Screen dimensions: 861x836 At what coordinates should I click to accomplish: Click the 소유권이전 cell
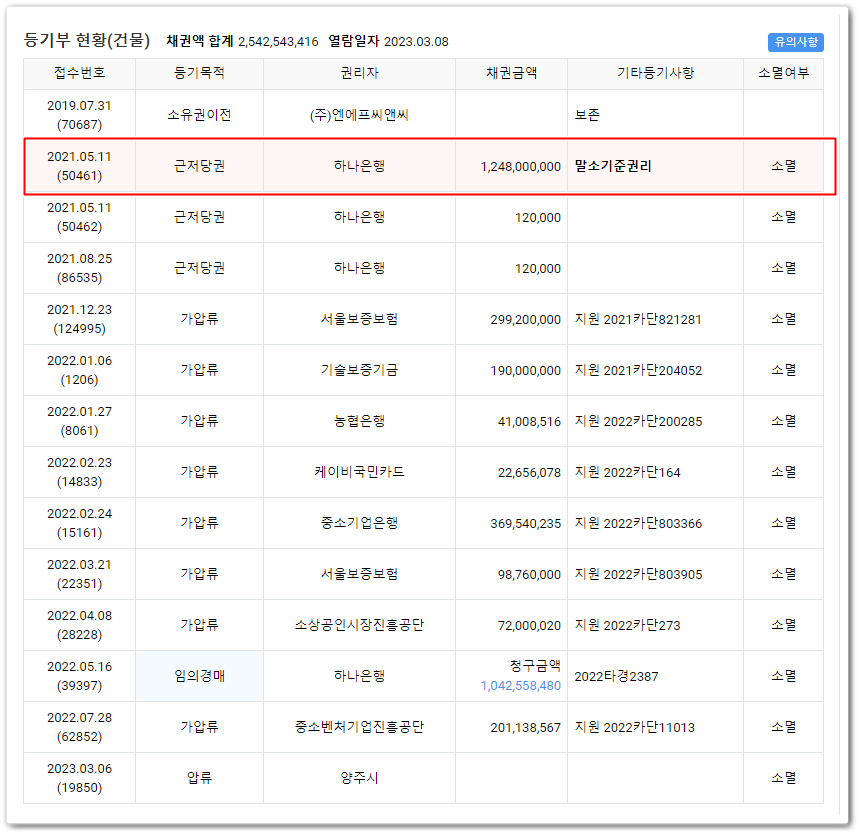pos(199,115)
